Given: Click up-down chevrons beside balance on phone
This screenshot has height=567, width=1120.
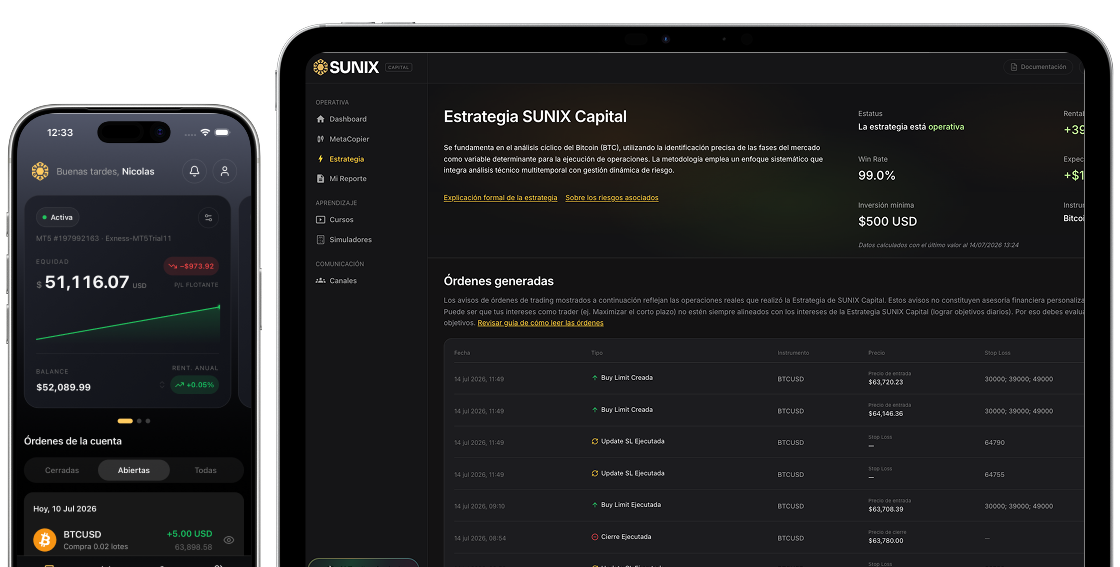Looking at the screenshot, I should click(162, 385).
